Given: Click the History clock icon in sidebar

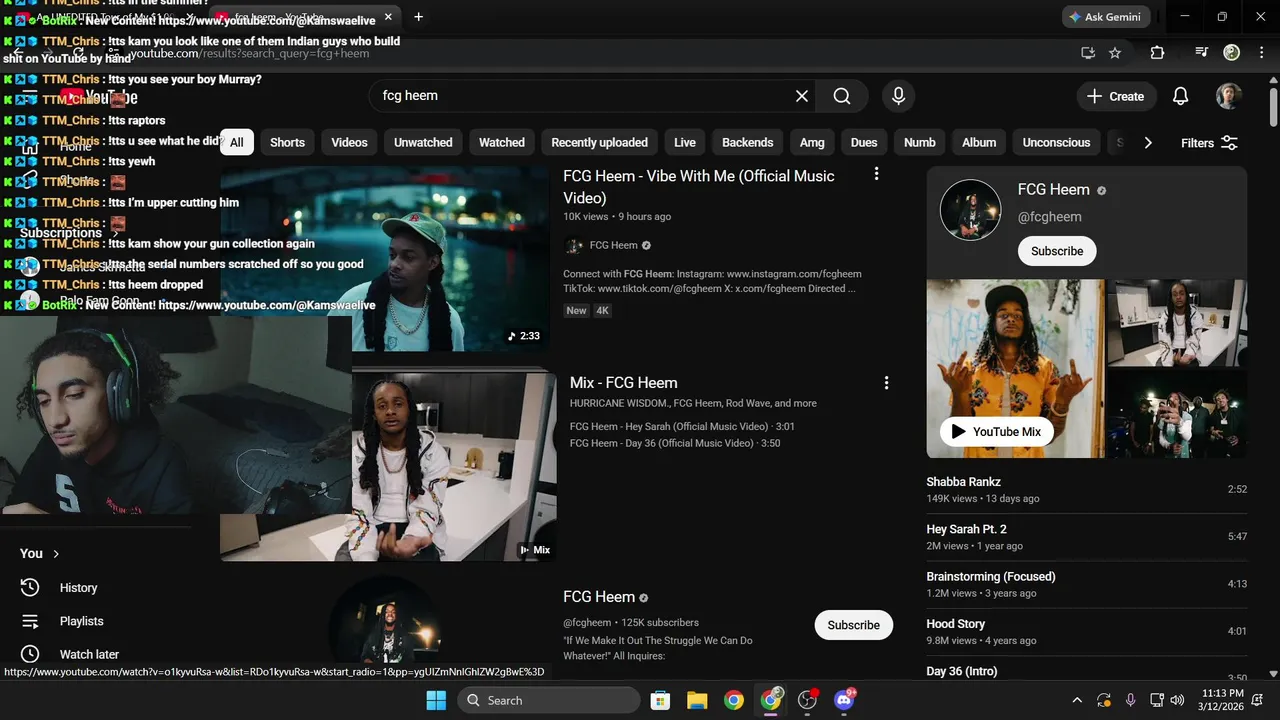Looking at the screenshot, I should tap(30, 587).
